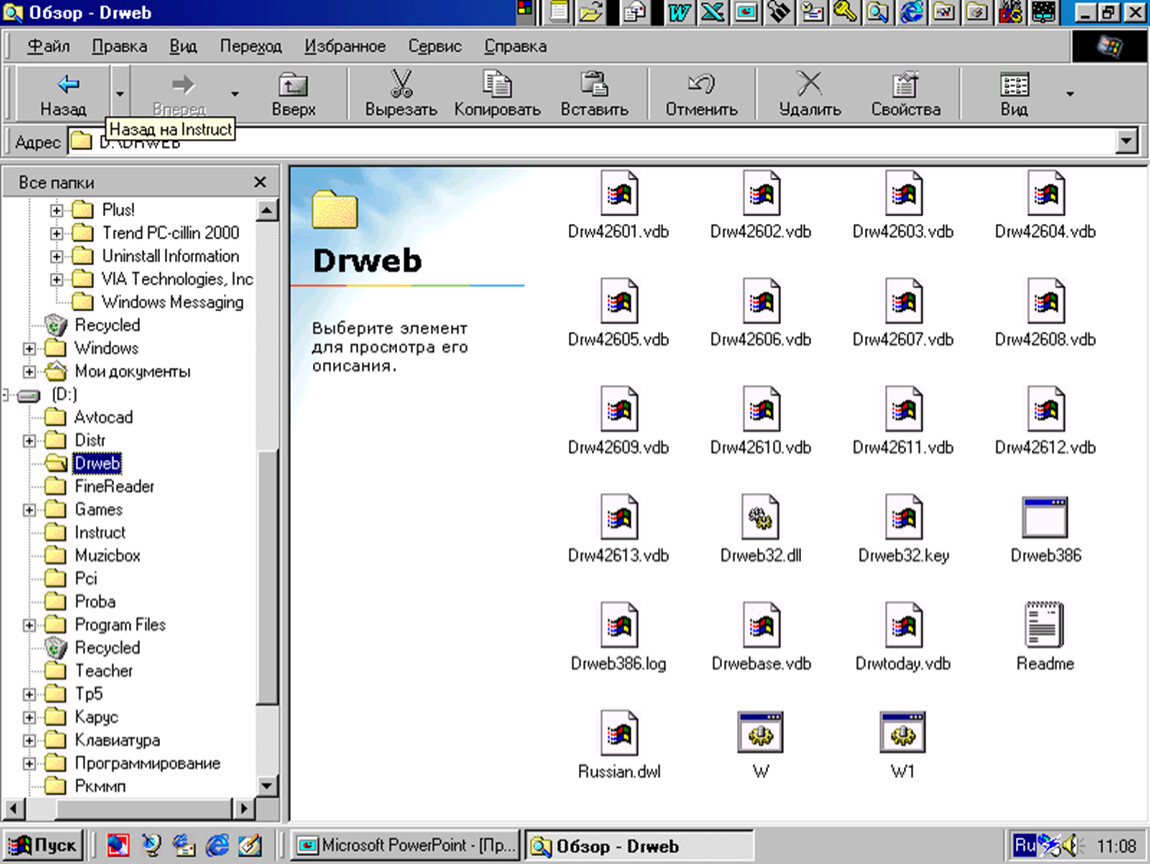Switch to Microsoft PowerPoint taskbar button
1150x864 pixels.
pyautogui.click(x=406, y=846)
